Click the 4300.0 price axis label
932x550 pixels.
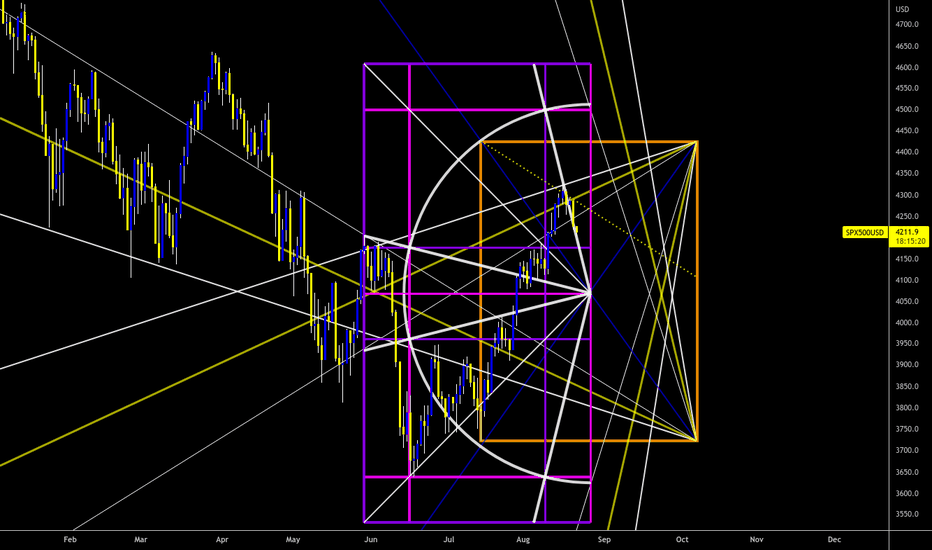907,195
